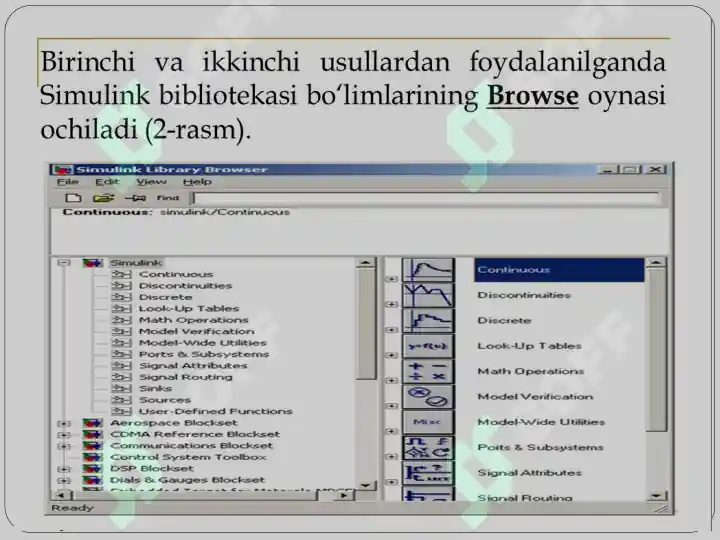Select Sources in the library tree

(165, 400)
